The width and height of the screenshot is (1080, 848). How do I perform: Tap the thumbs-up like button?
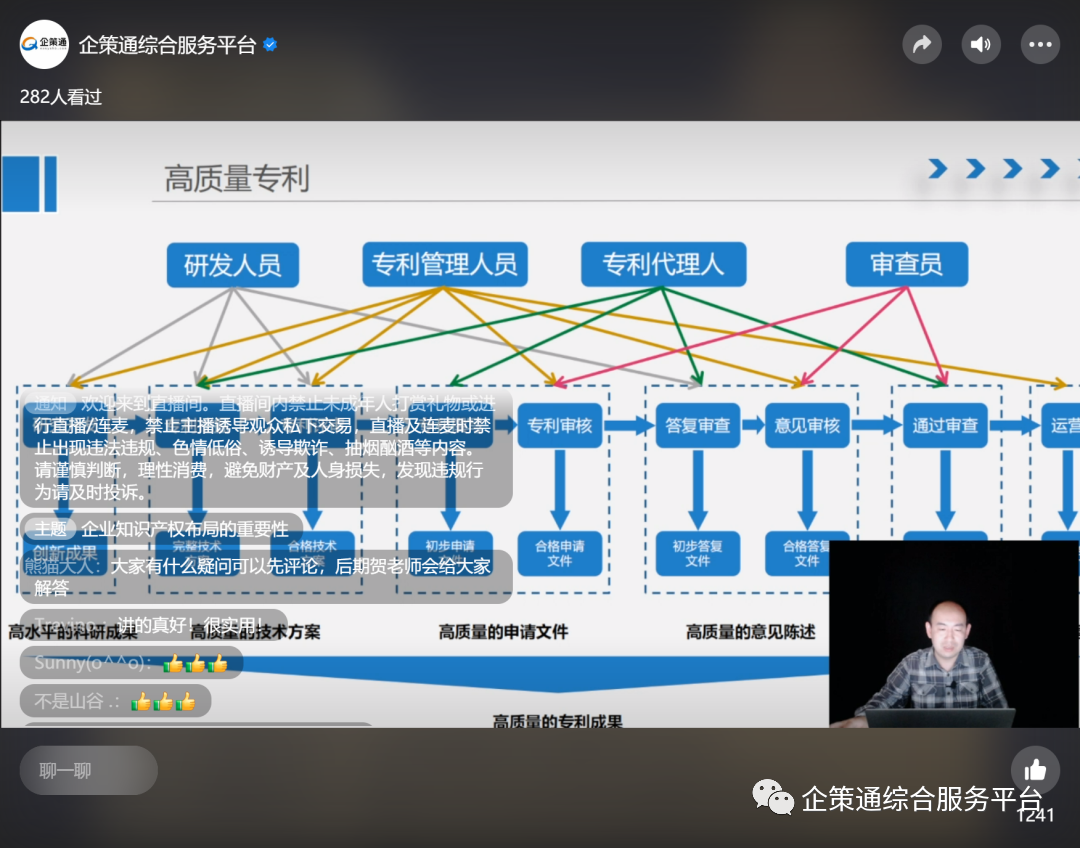coord(1035,770)
